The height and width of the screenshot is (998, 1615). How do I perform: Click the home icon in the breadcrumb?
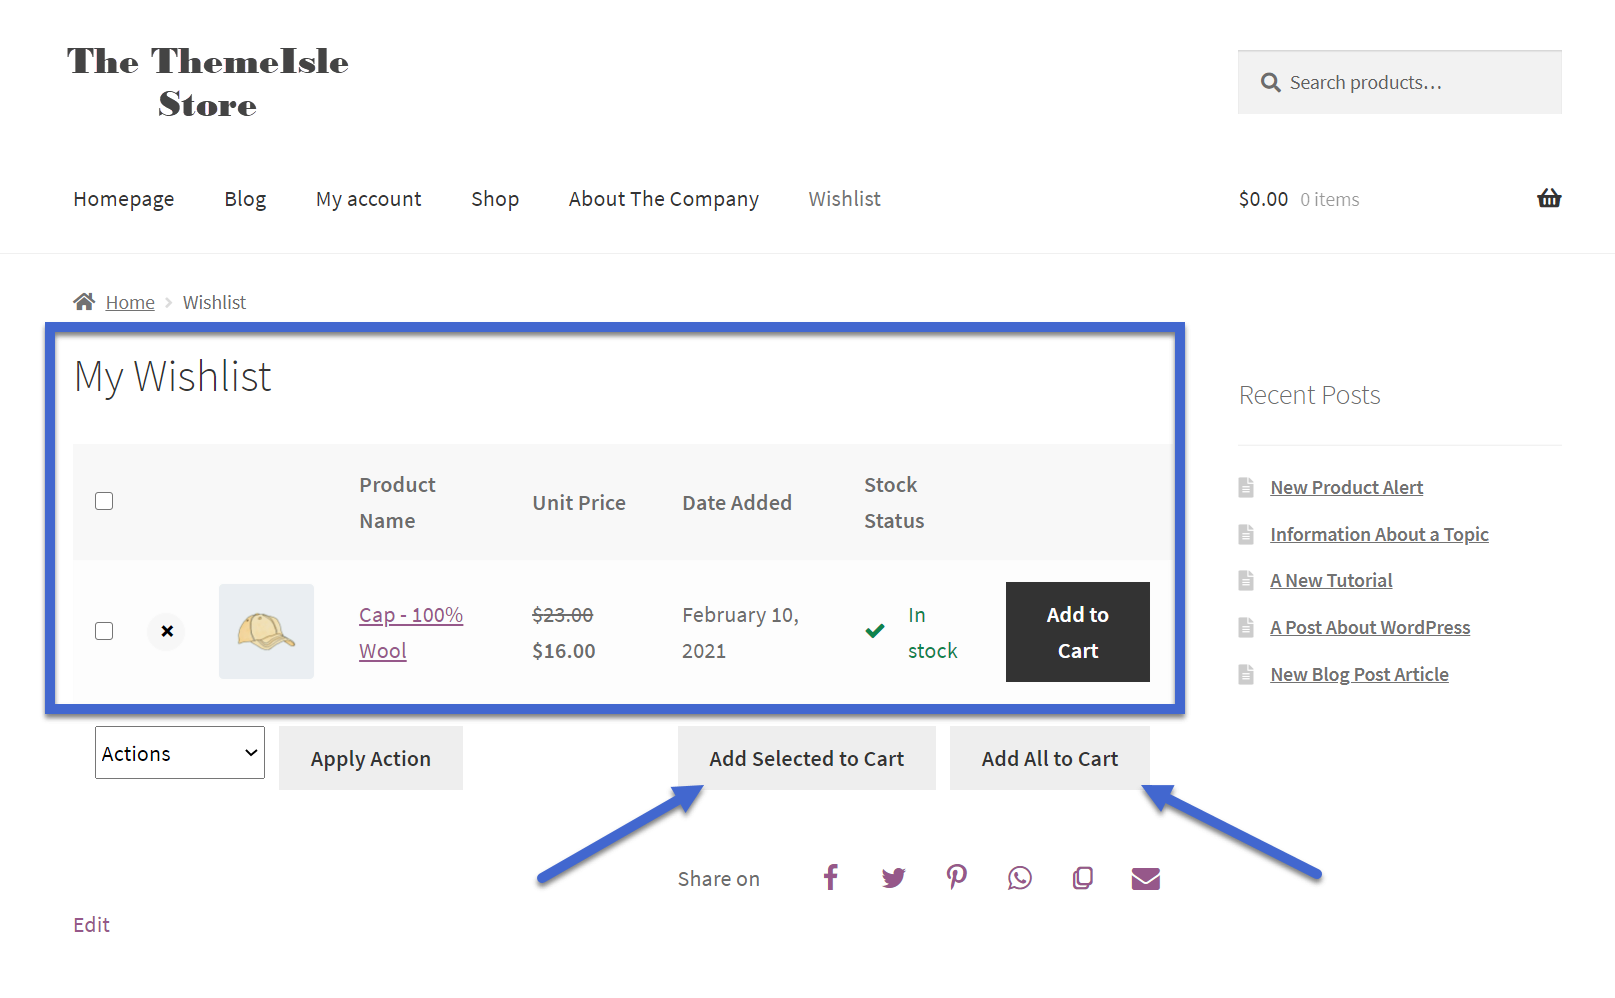pyautogui.click(x=86, y=300)
